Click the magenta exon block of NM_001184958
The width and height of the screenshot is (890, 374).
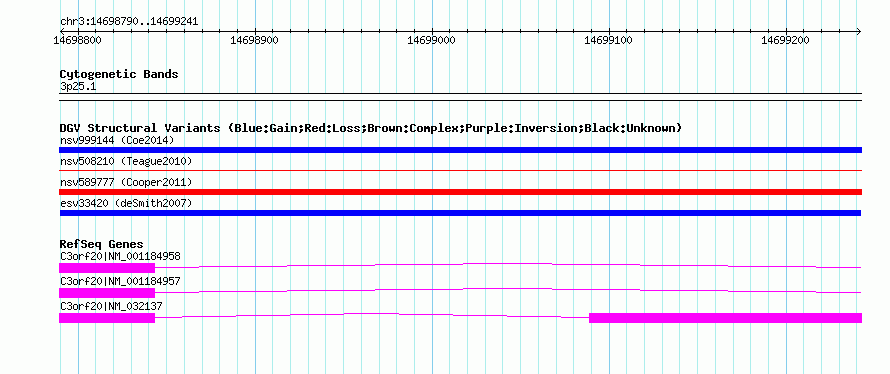coord(107,267)
